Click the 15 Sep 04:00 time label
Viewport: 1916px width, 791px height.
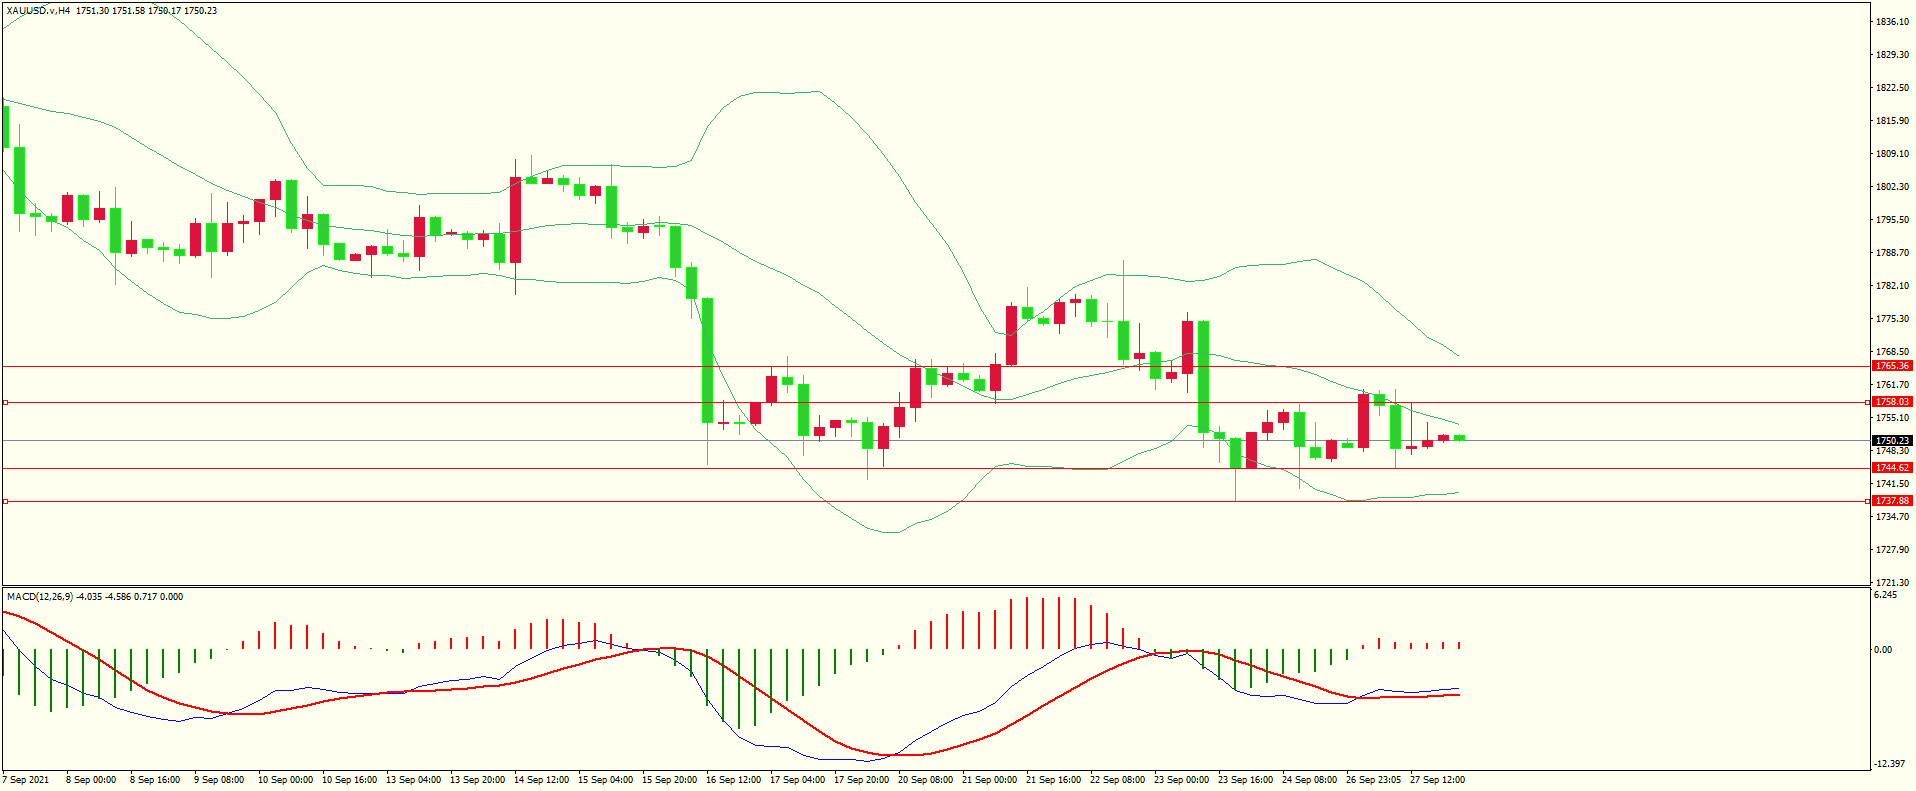pyautogui.click(x=605, y=780)
